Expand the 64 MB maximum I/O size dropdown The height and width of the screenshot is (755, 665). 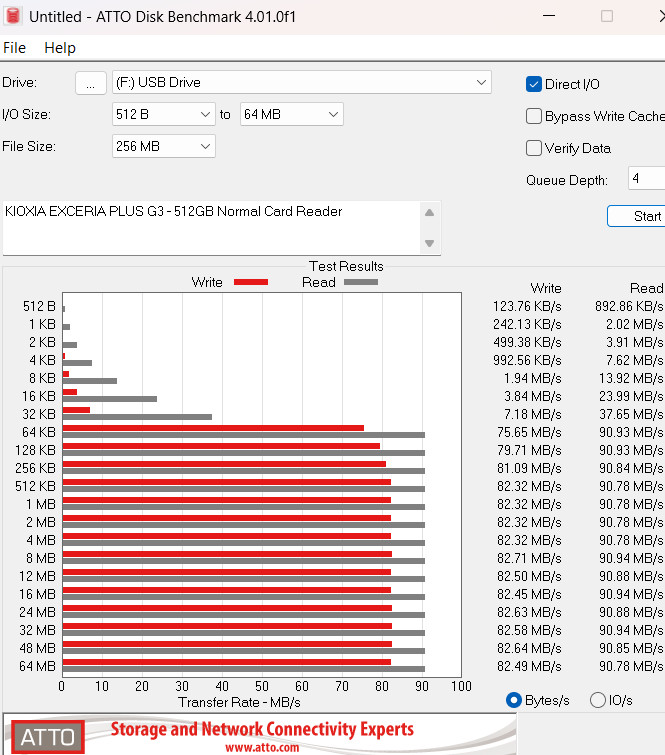tap(292, 114)
